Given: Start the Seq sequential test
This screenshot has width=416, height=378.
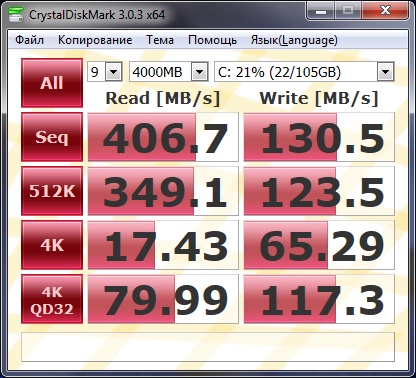Looking at the screenshot, I should point(52,137).
